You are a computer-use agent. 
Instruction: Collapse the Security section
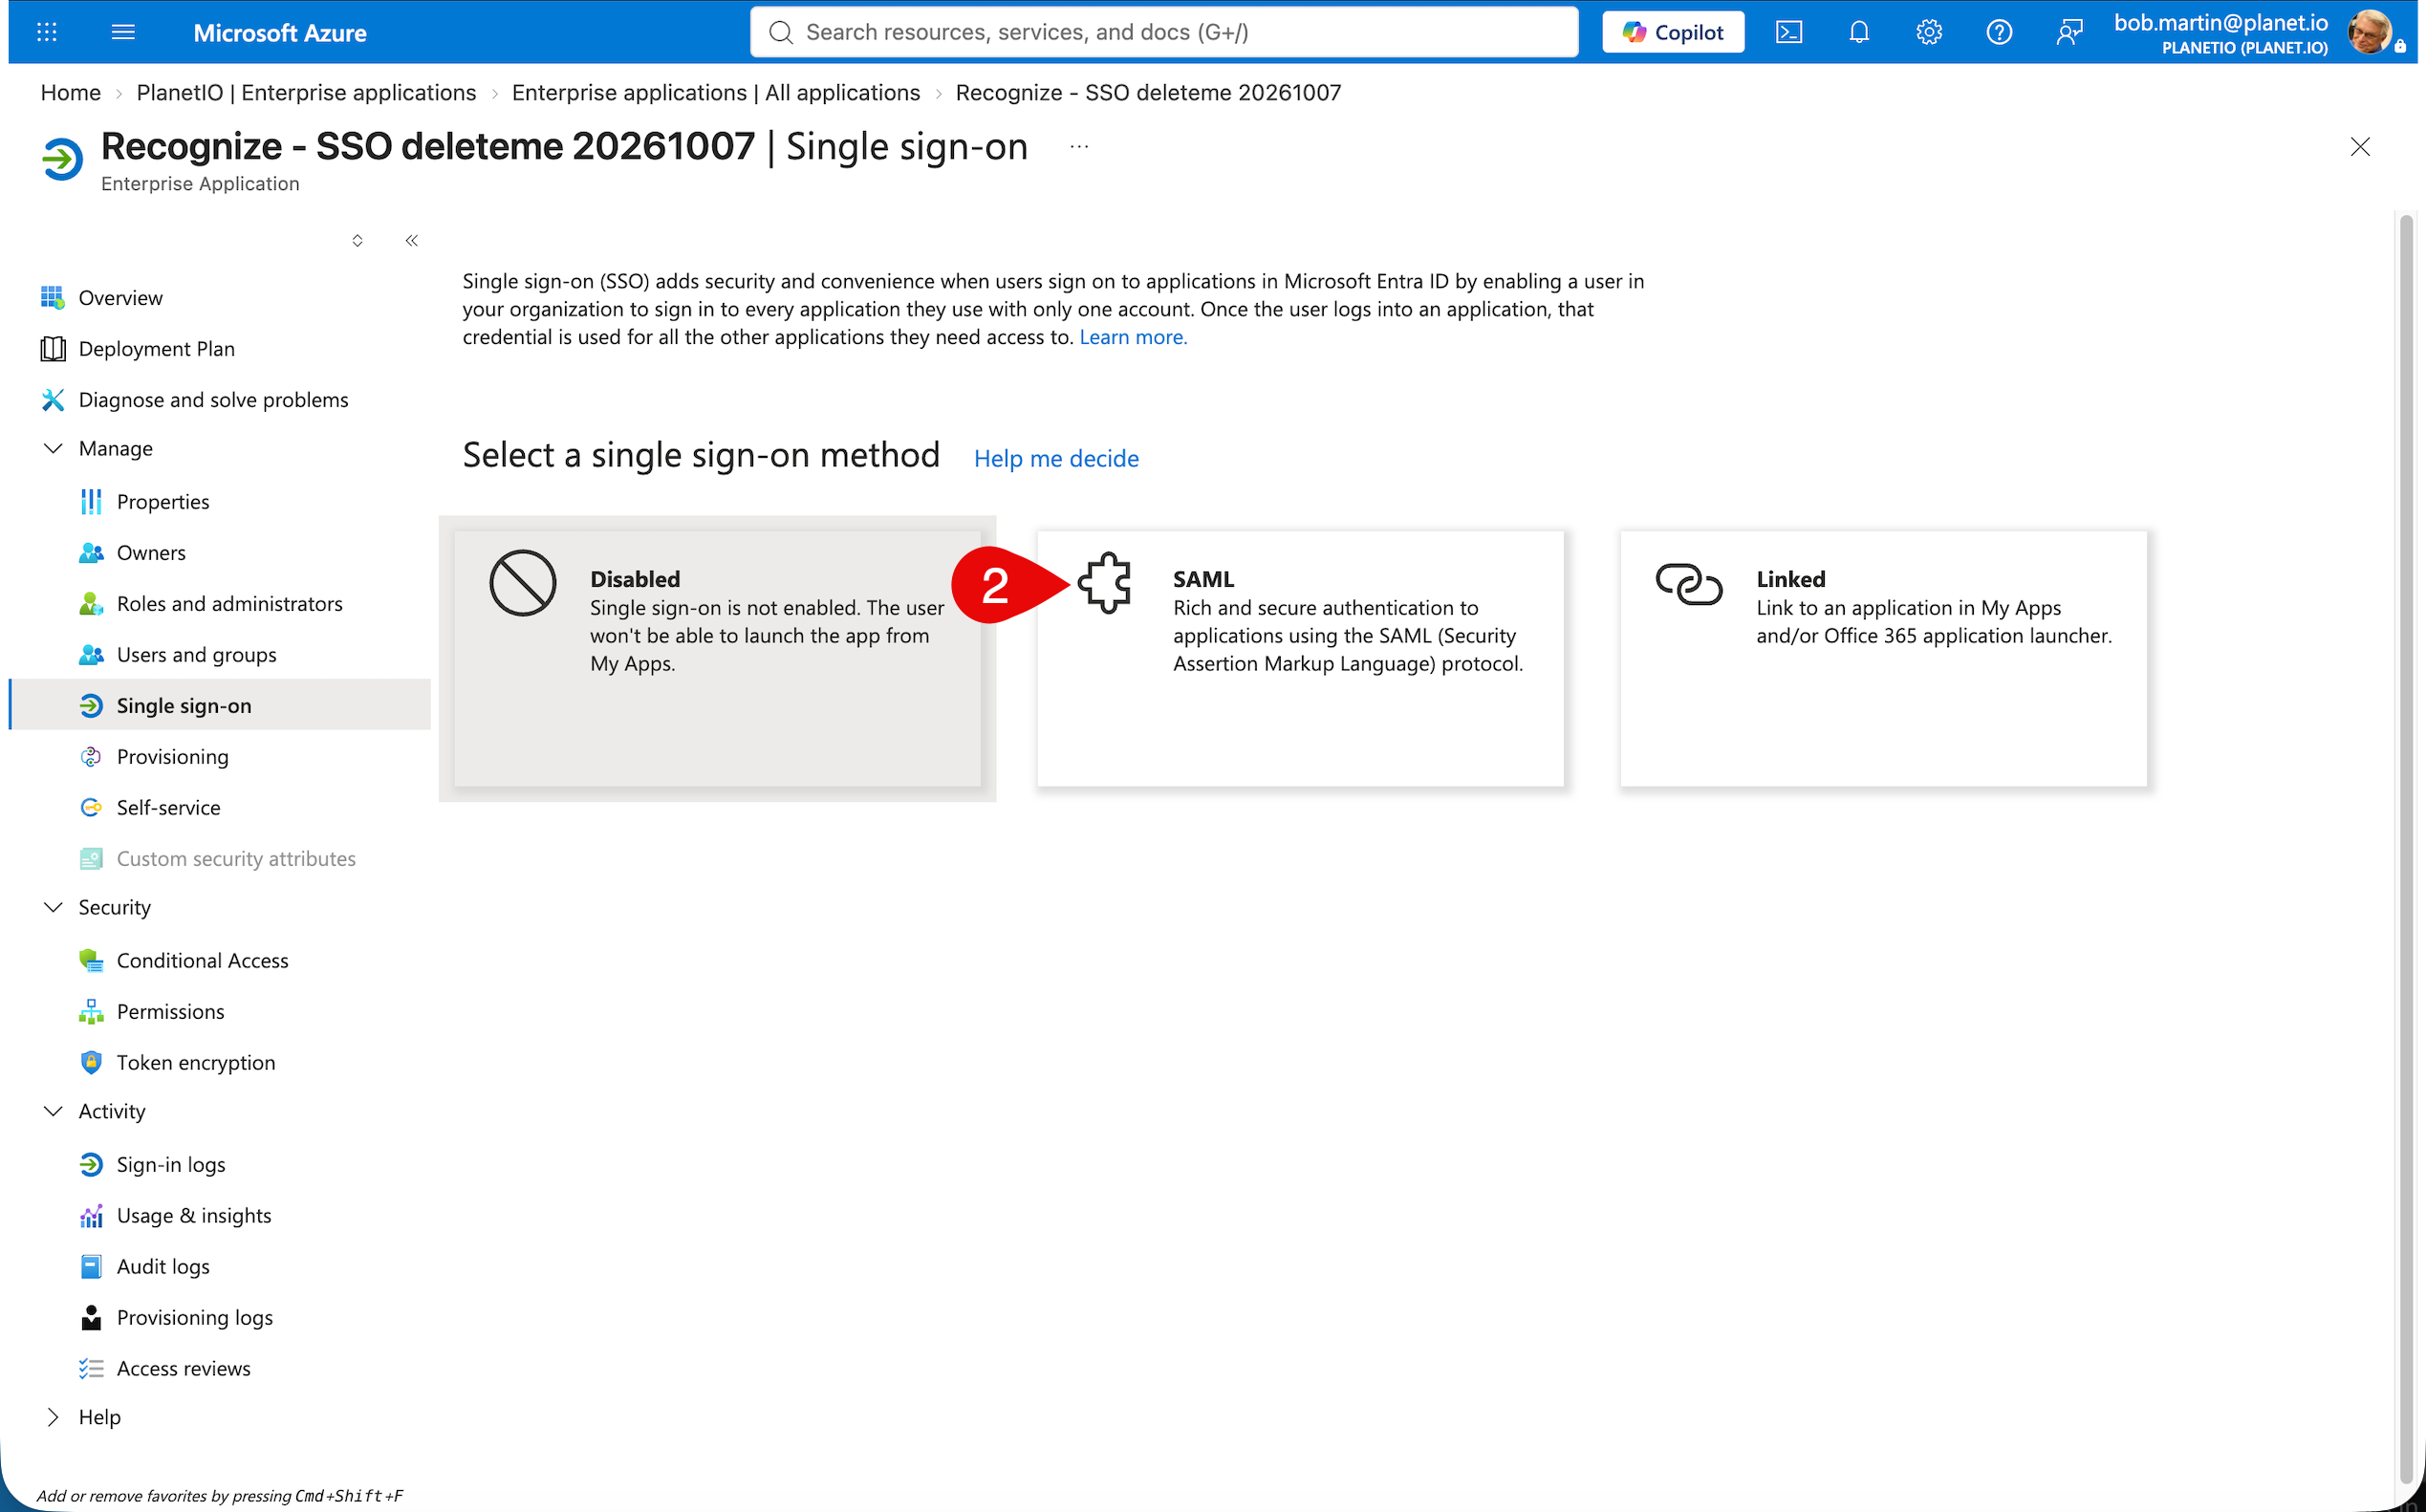53,907
